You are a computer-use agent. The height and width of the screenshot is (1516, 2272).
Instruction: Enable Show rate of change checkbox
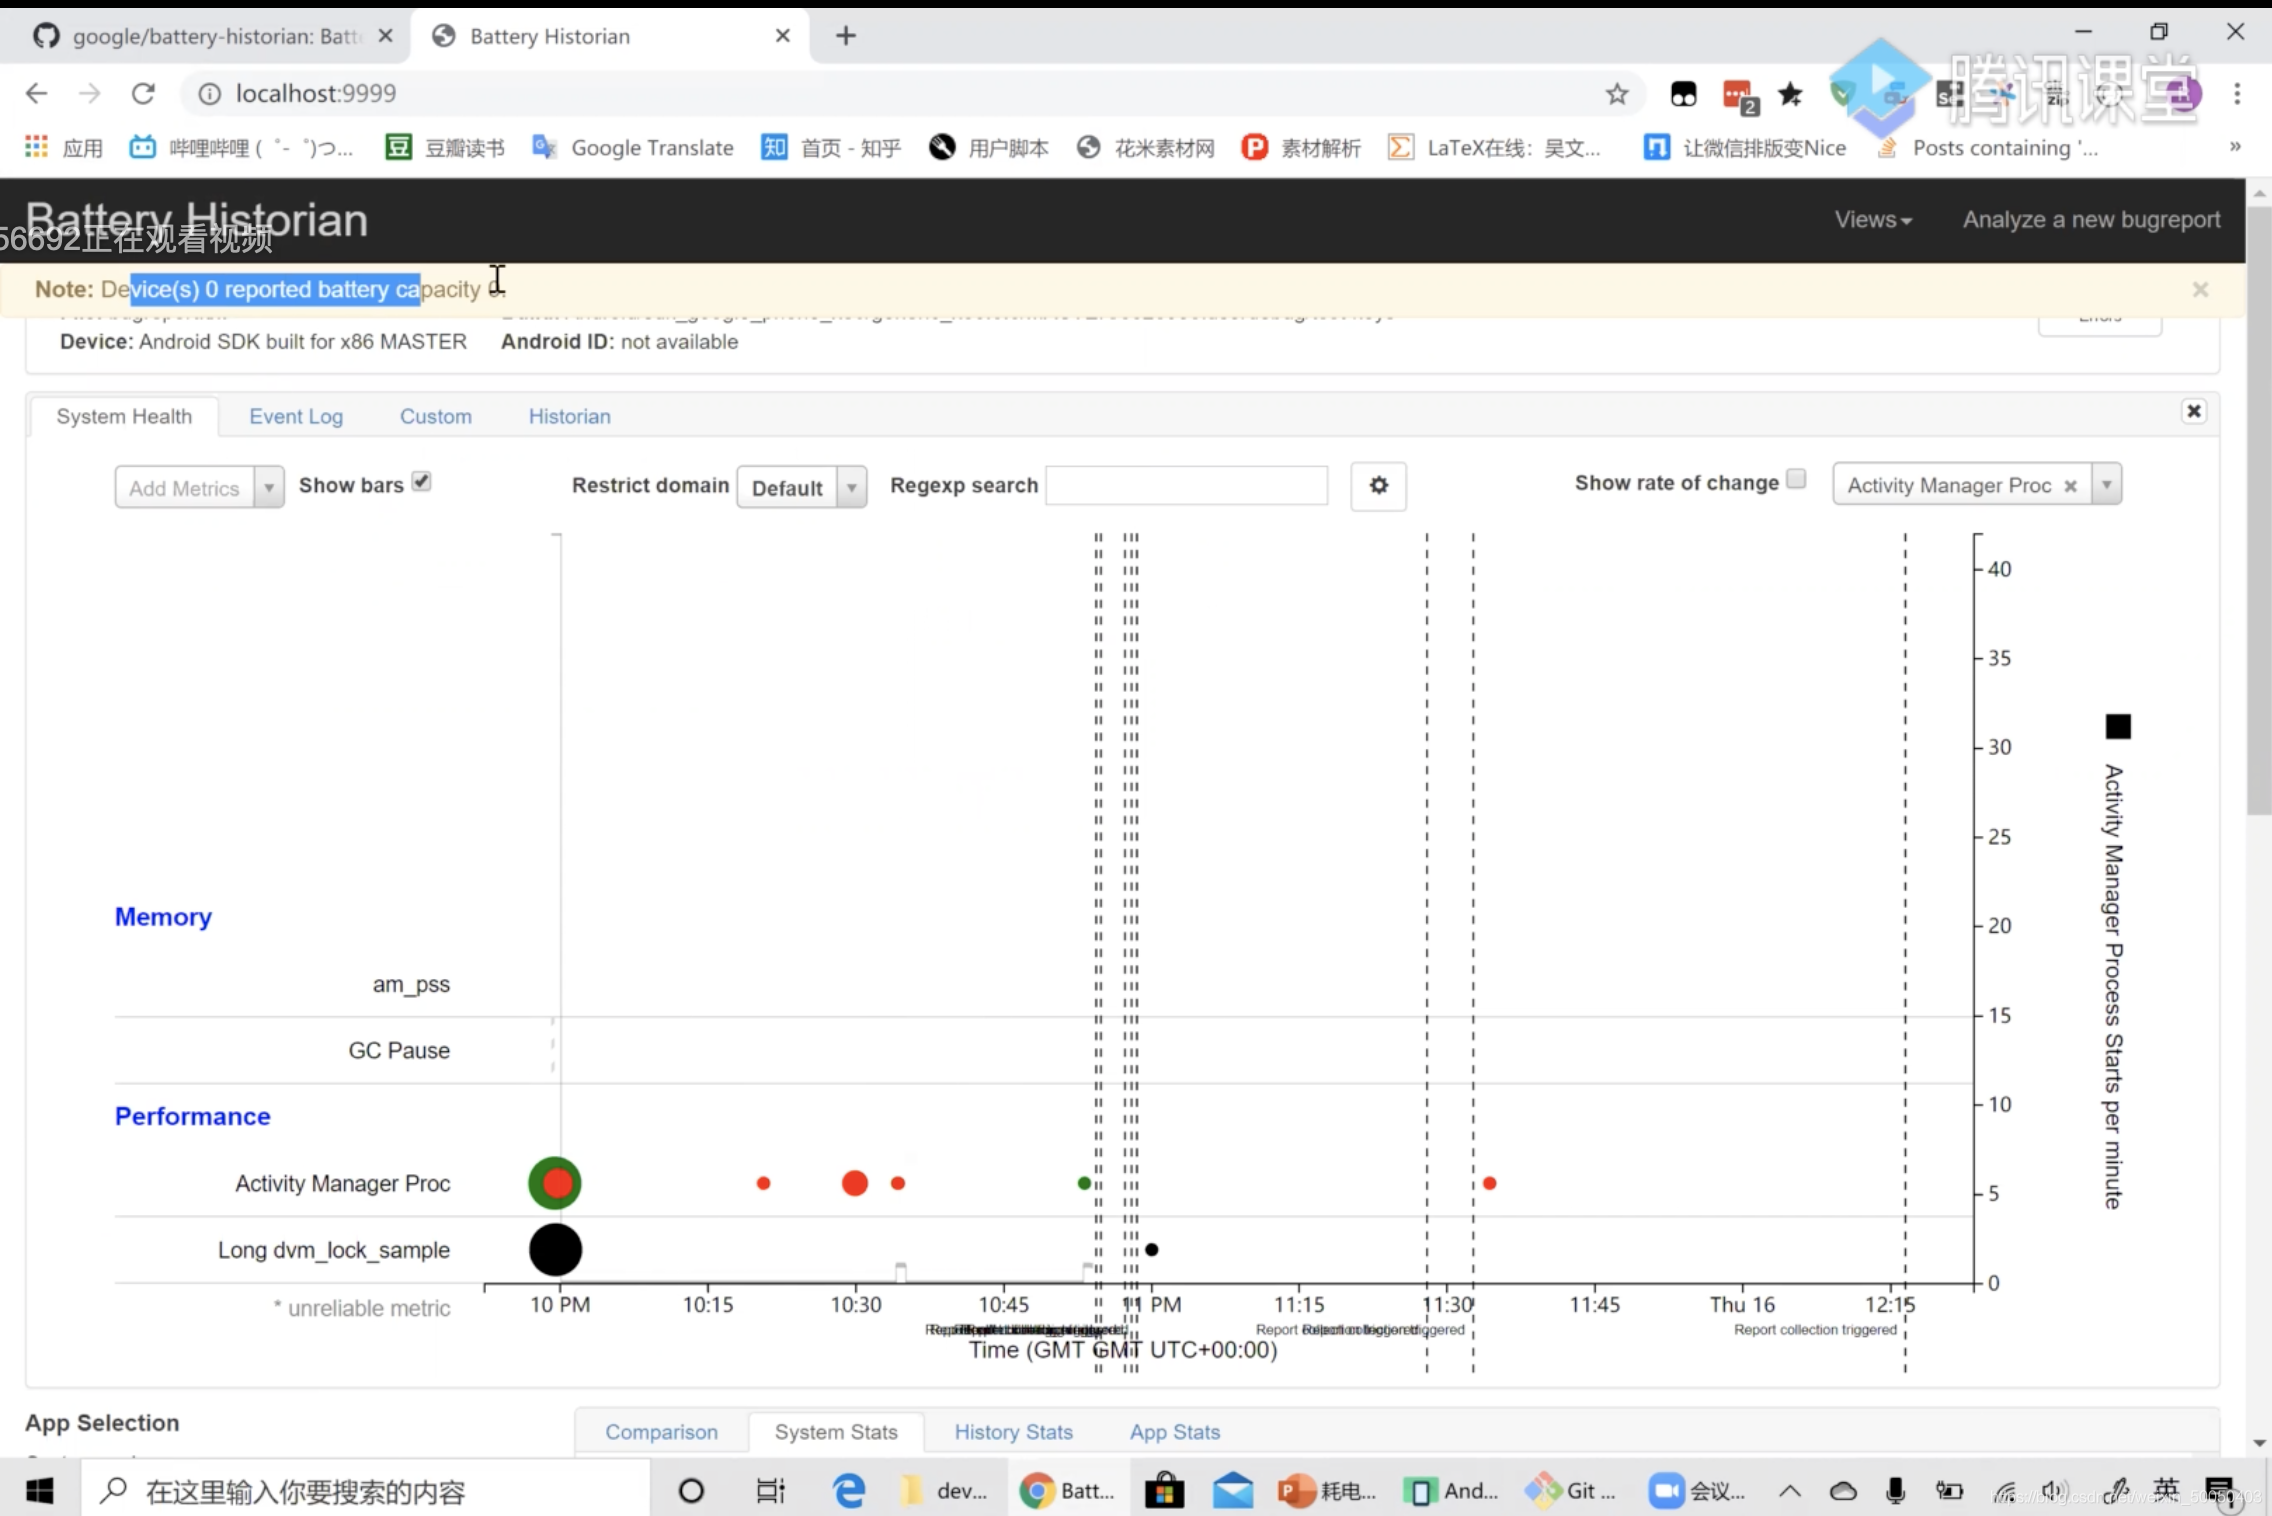click(x=1796, y=479)
